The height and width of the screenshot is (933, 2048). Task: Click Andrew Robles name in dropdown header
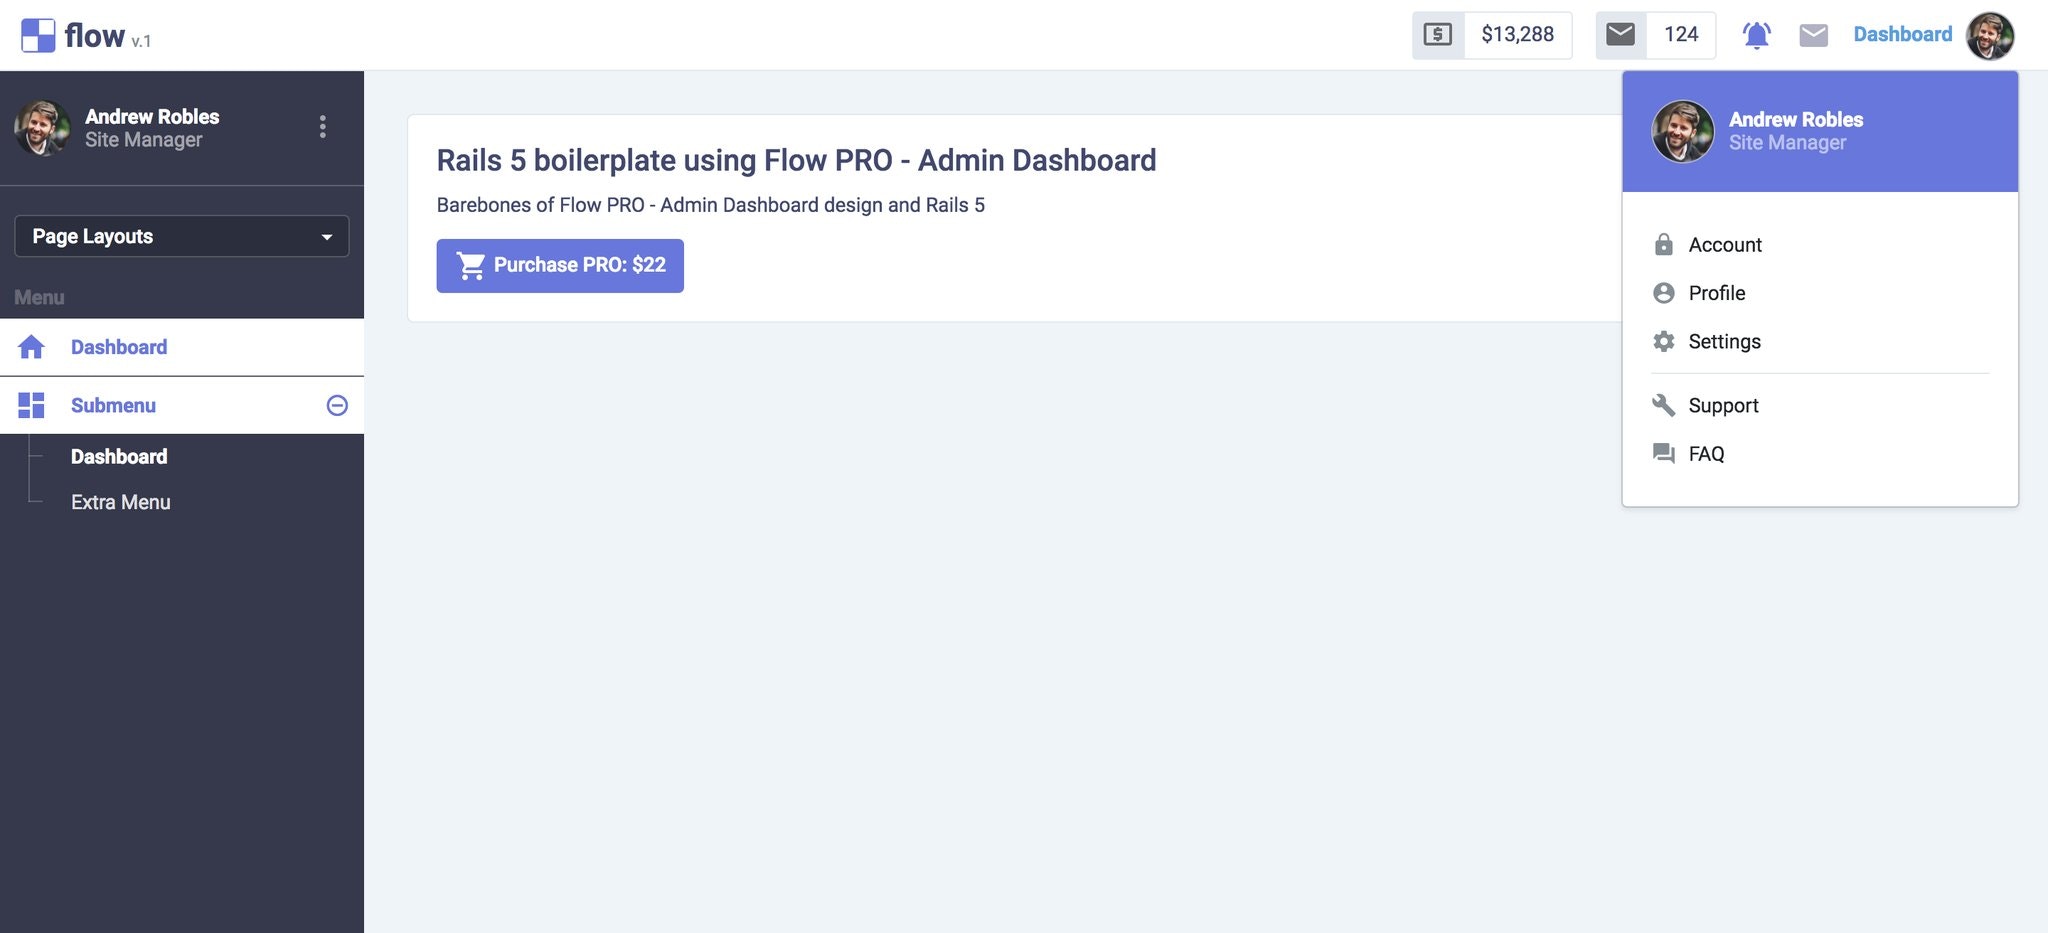pos(1796,119)
